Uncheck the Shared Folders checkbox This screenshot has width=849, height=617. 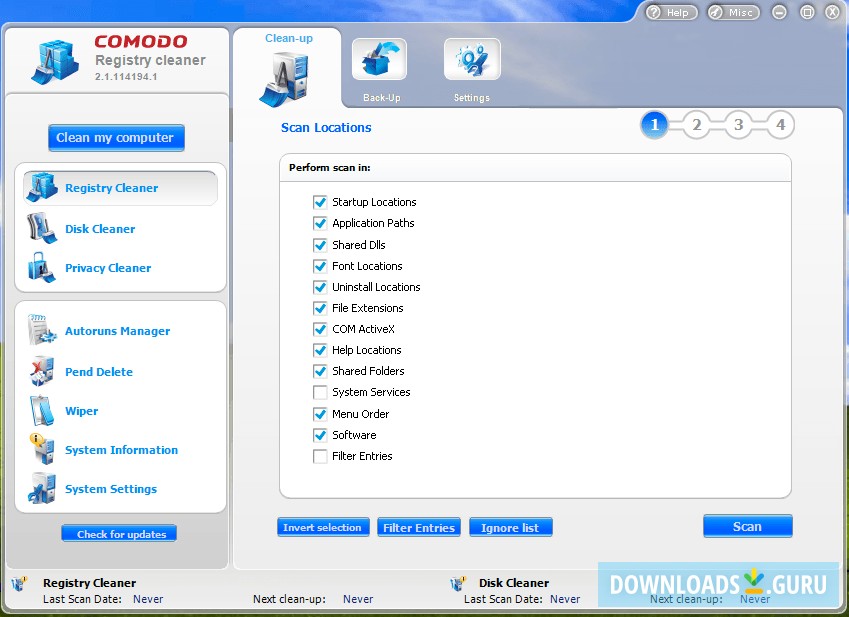(x=320, y=371)
